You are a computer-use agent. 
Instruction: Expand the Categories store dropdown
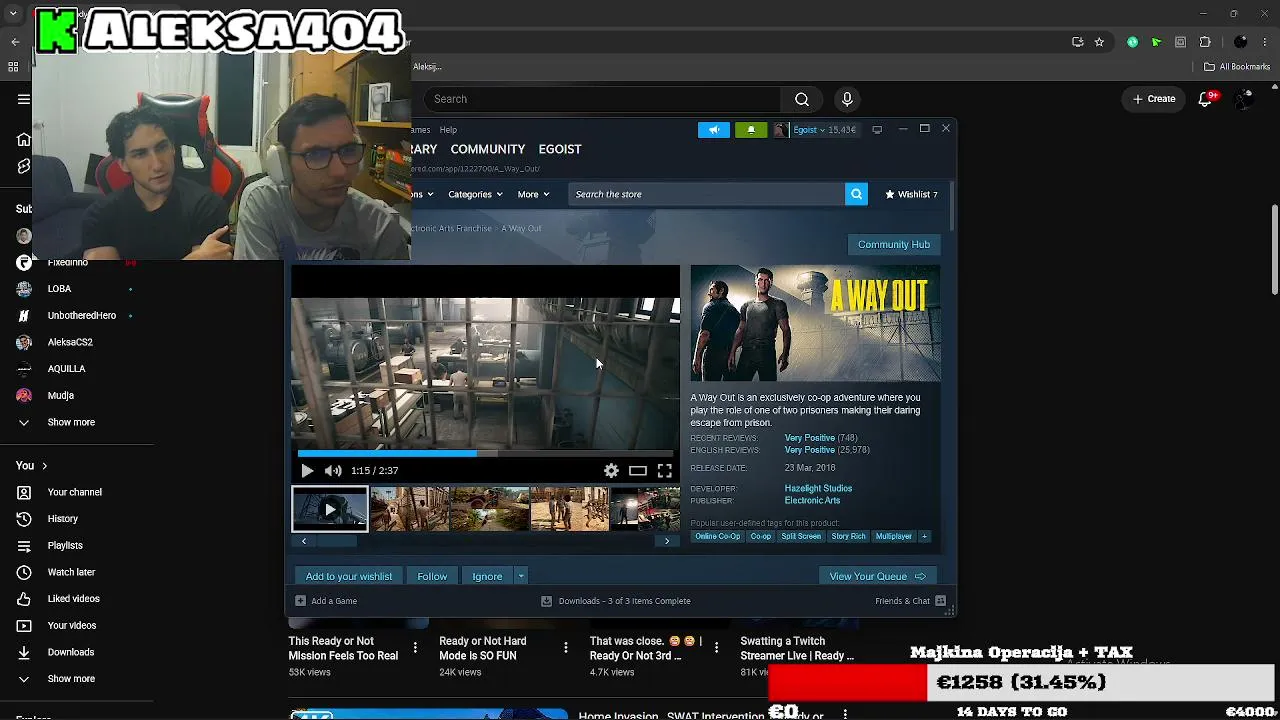click(475, 194)
